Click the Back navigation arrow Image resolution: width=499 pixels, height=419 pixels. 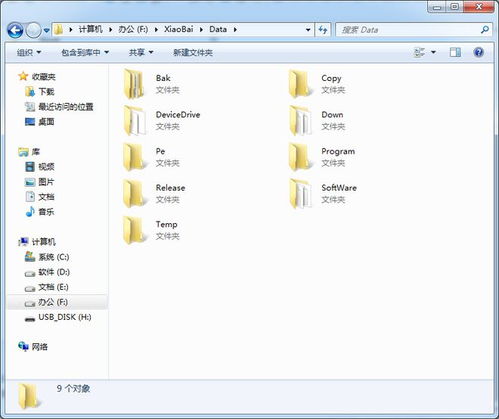pos(15,30)
